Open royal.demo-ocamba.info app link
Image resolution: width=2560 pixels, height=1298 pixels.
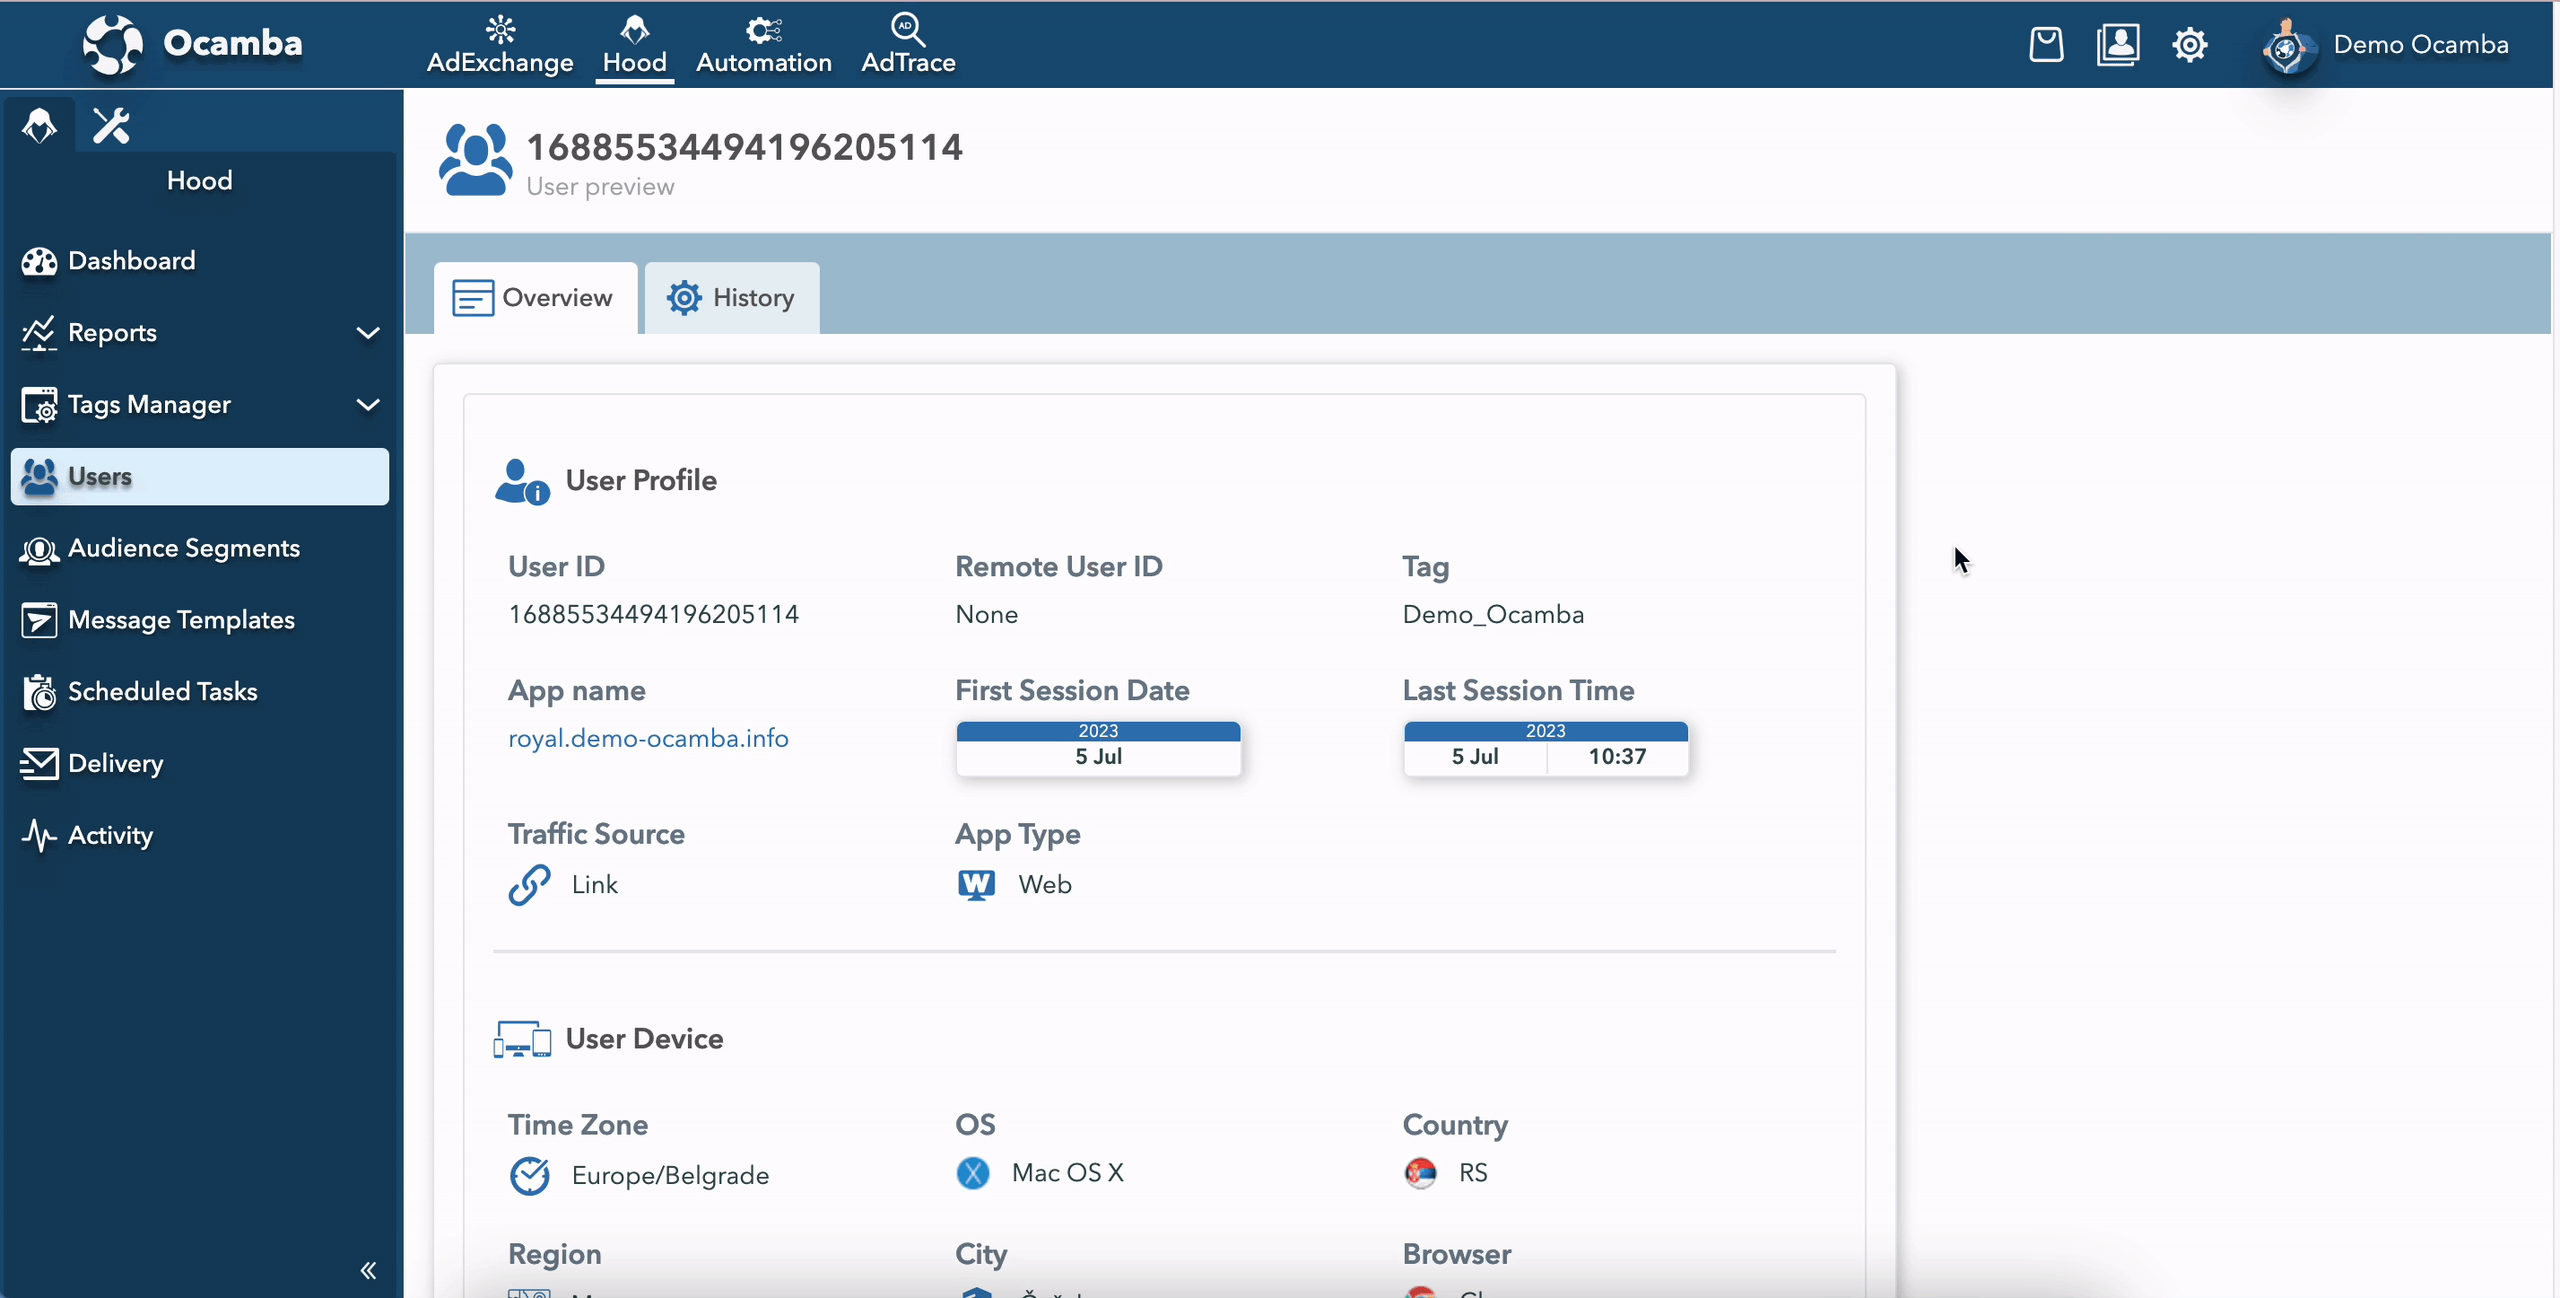[647, 738]
